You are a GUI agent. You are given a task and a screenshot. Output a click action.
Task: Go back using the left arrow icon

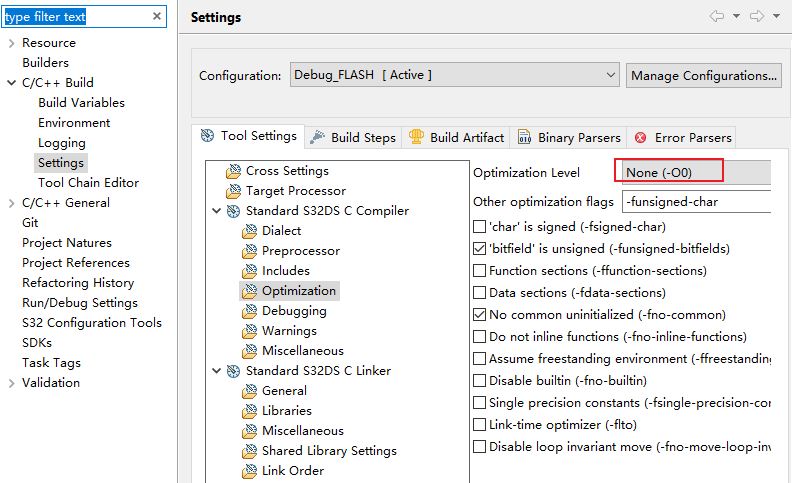(716, 16)
